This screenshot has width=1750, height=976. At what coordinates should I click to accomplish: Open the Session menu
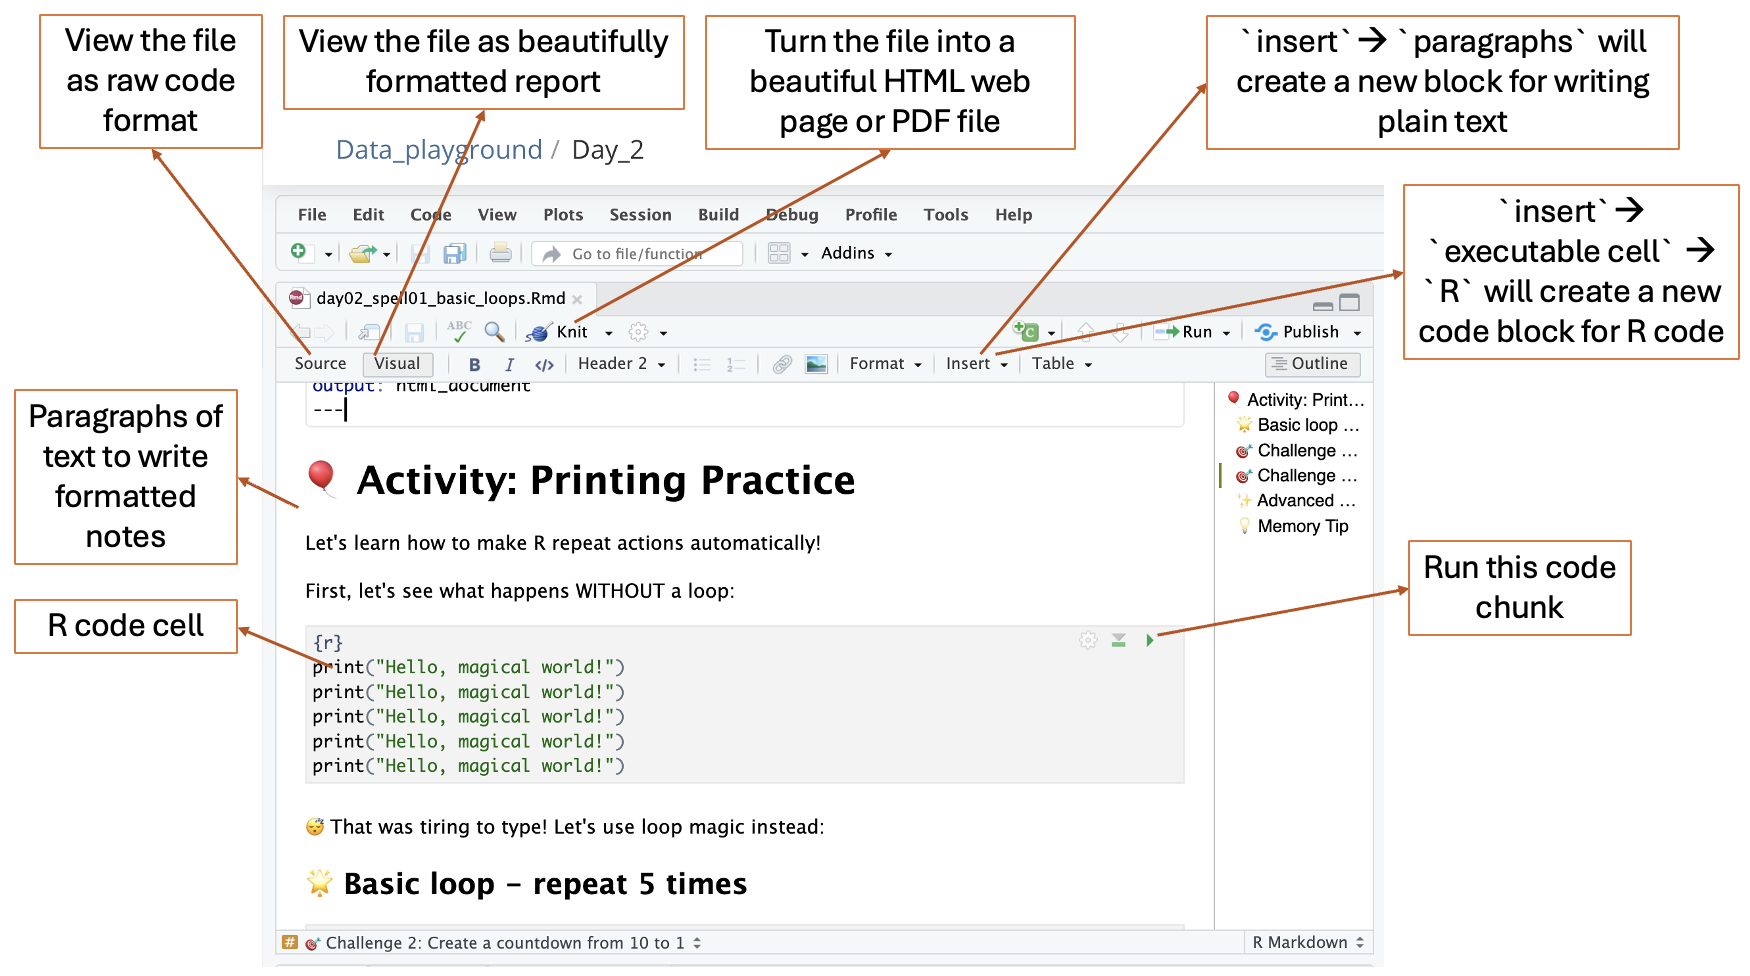click(640, 215)
